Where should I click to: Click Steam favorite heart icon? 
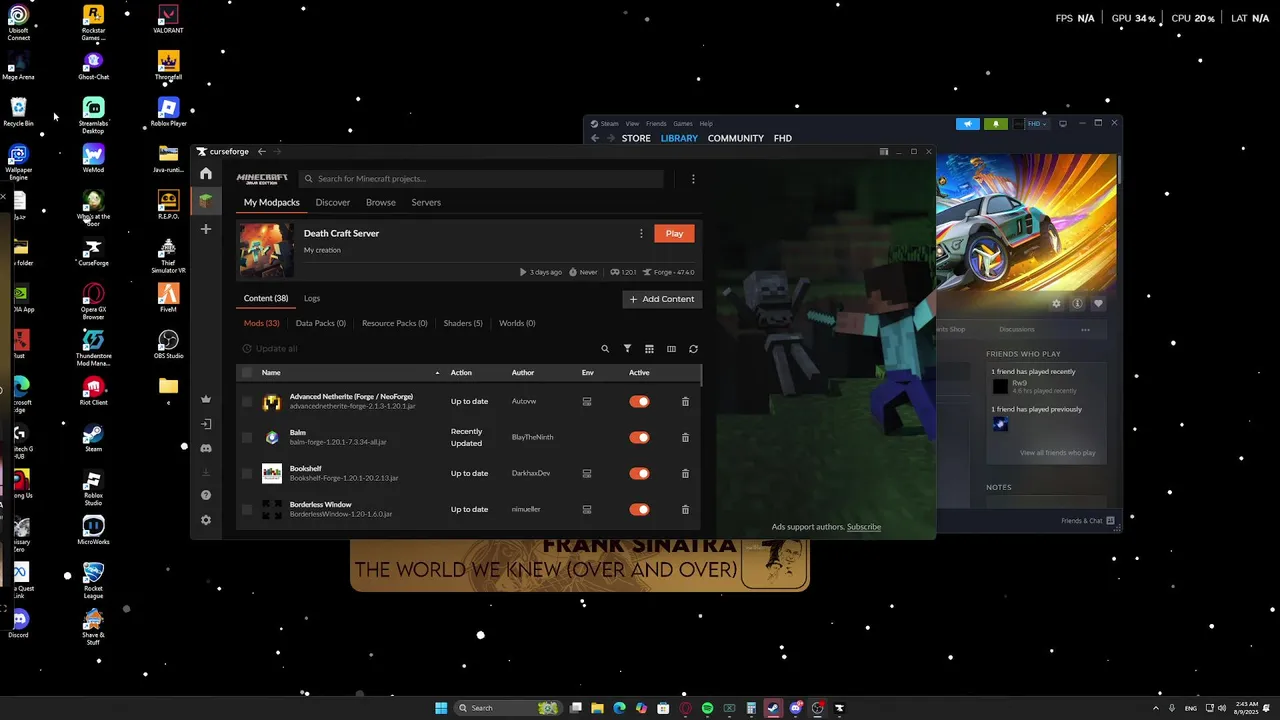(1098, 304)
